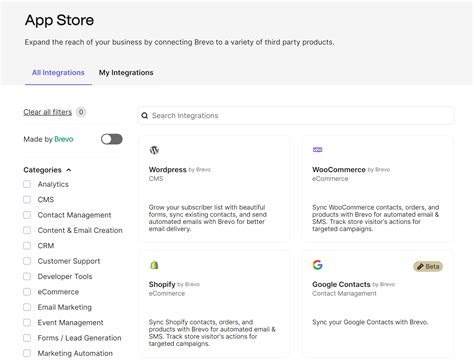Viewport: 474px width, 363px height.
Task: Click the Search integrations field
Action: click(296, 116)
